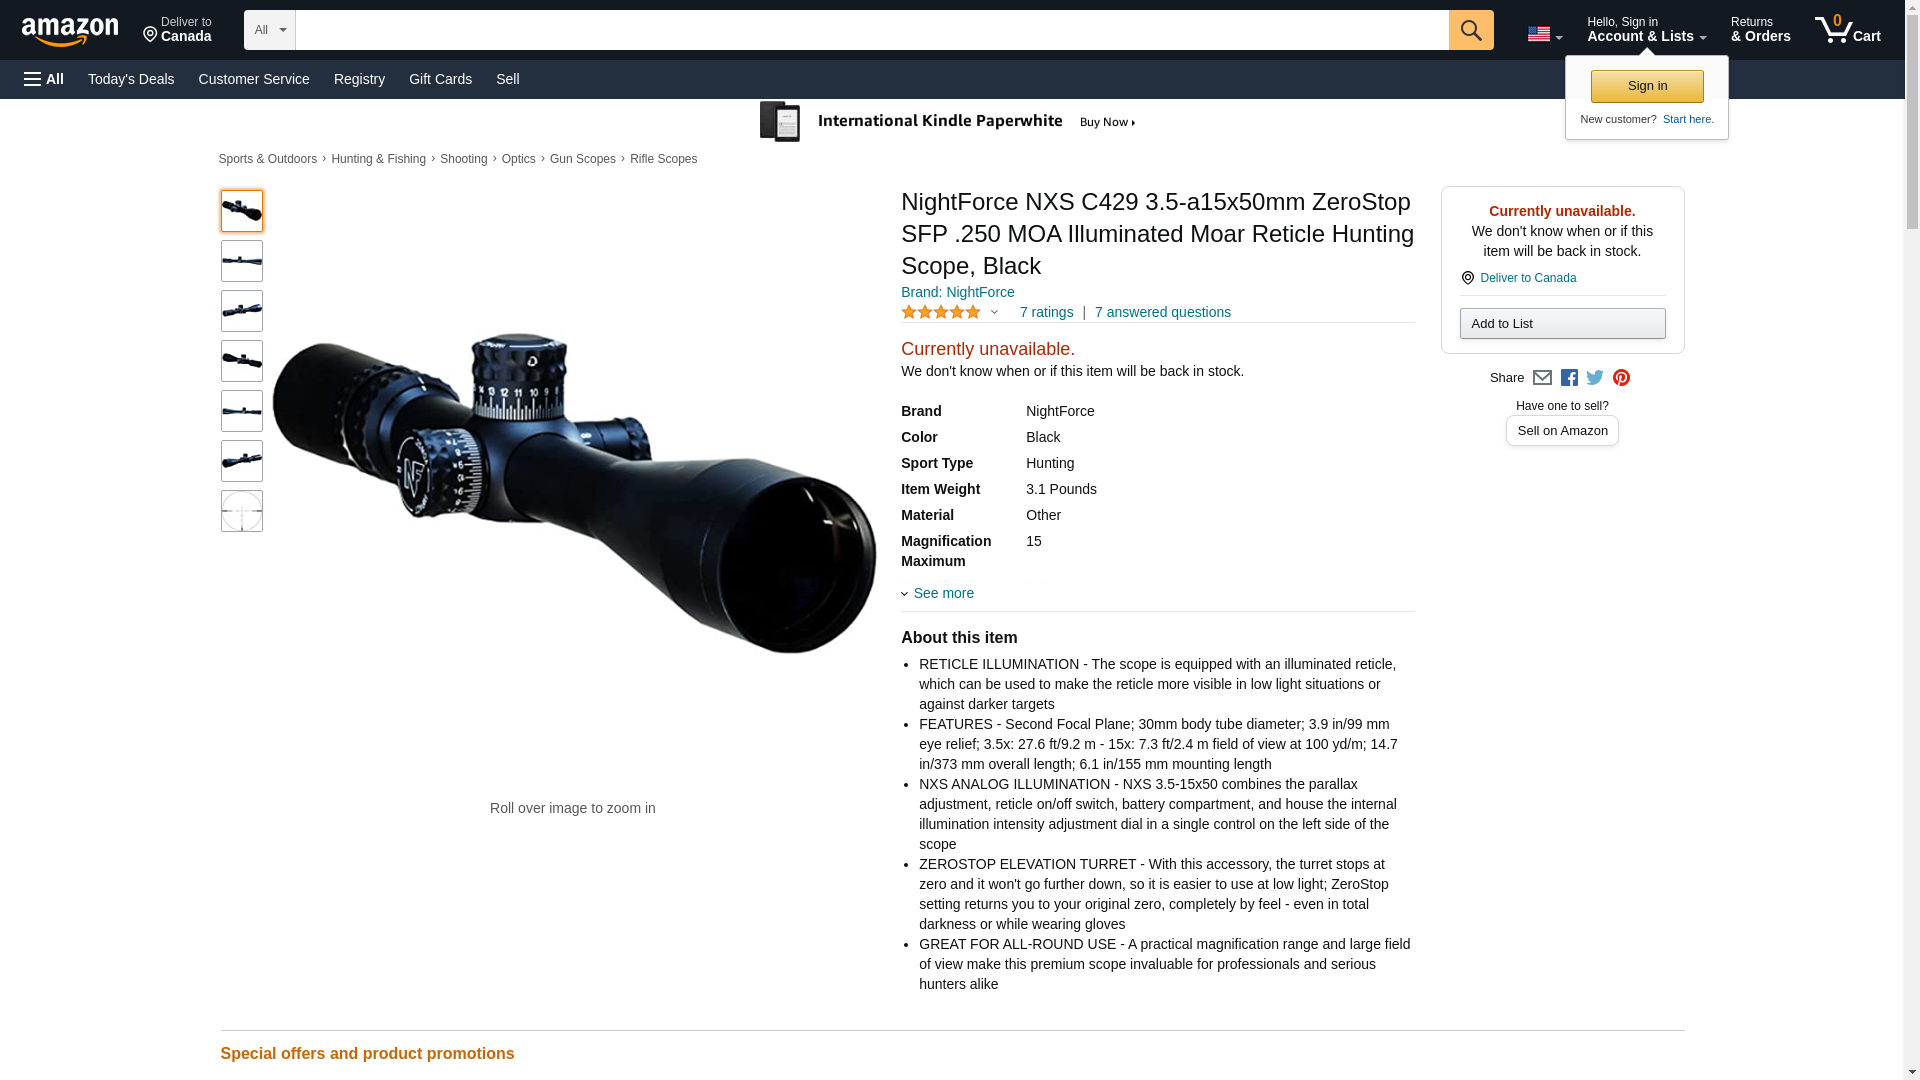Image resolution: width=1920 pixels, height=1080 pixels.
Task: Share product on Twitter
Action: pyautogui.click(x=1595, y=378)
